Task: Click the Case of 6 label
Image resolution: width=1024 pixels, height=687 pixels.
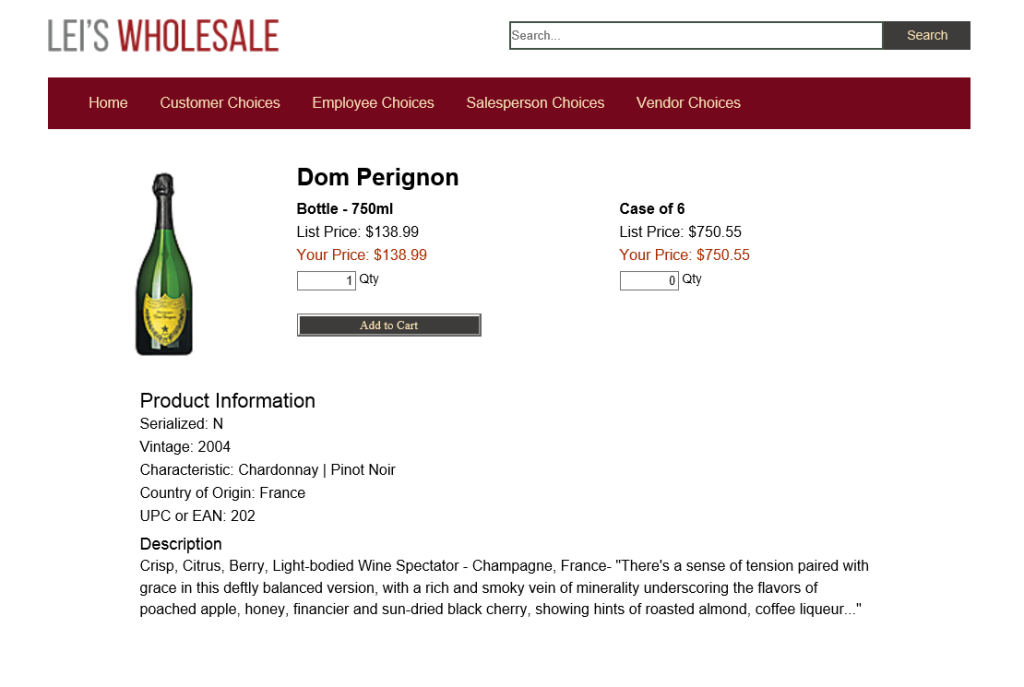Action: click(x=652, y=209)
